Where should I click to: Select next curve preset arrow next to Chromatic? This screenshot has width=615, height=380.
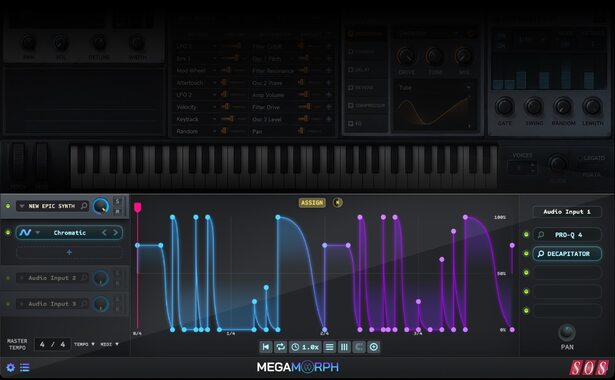[115, 233]
